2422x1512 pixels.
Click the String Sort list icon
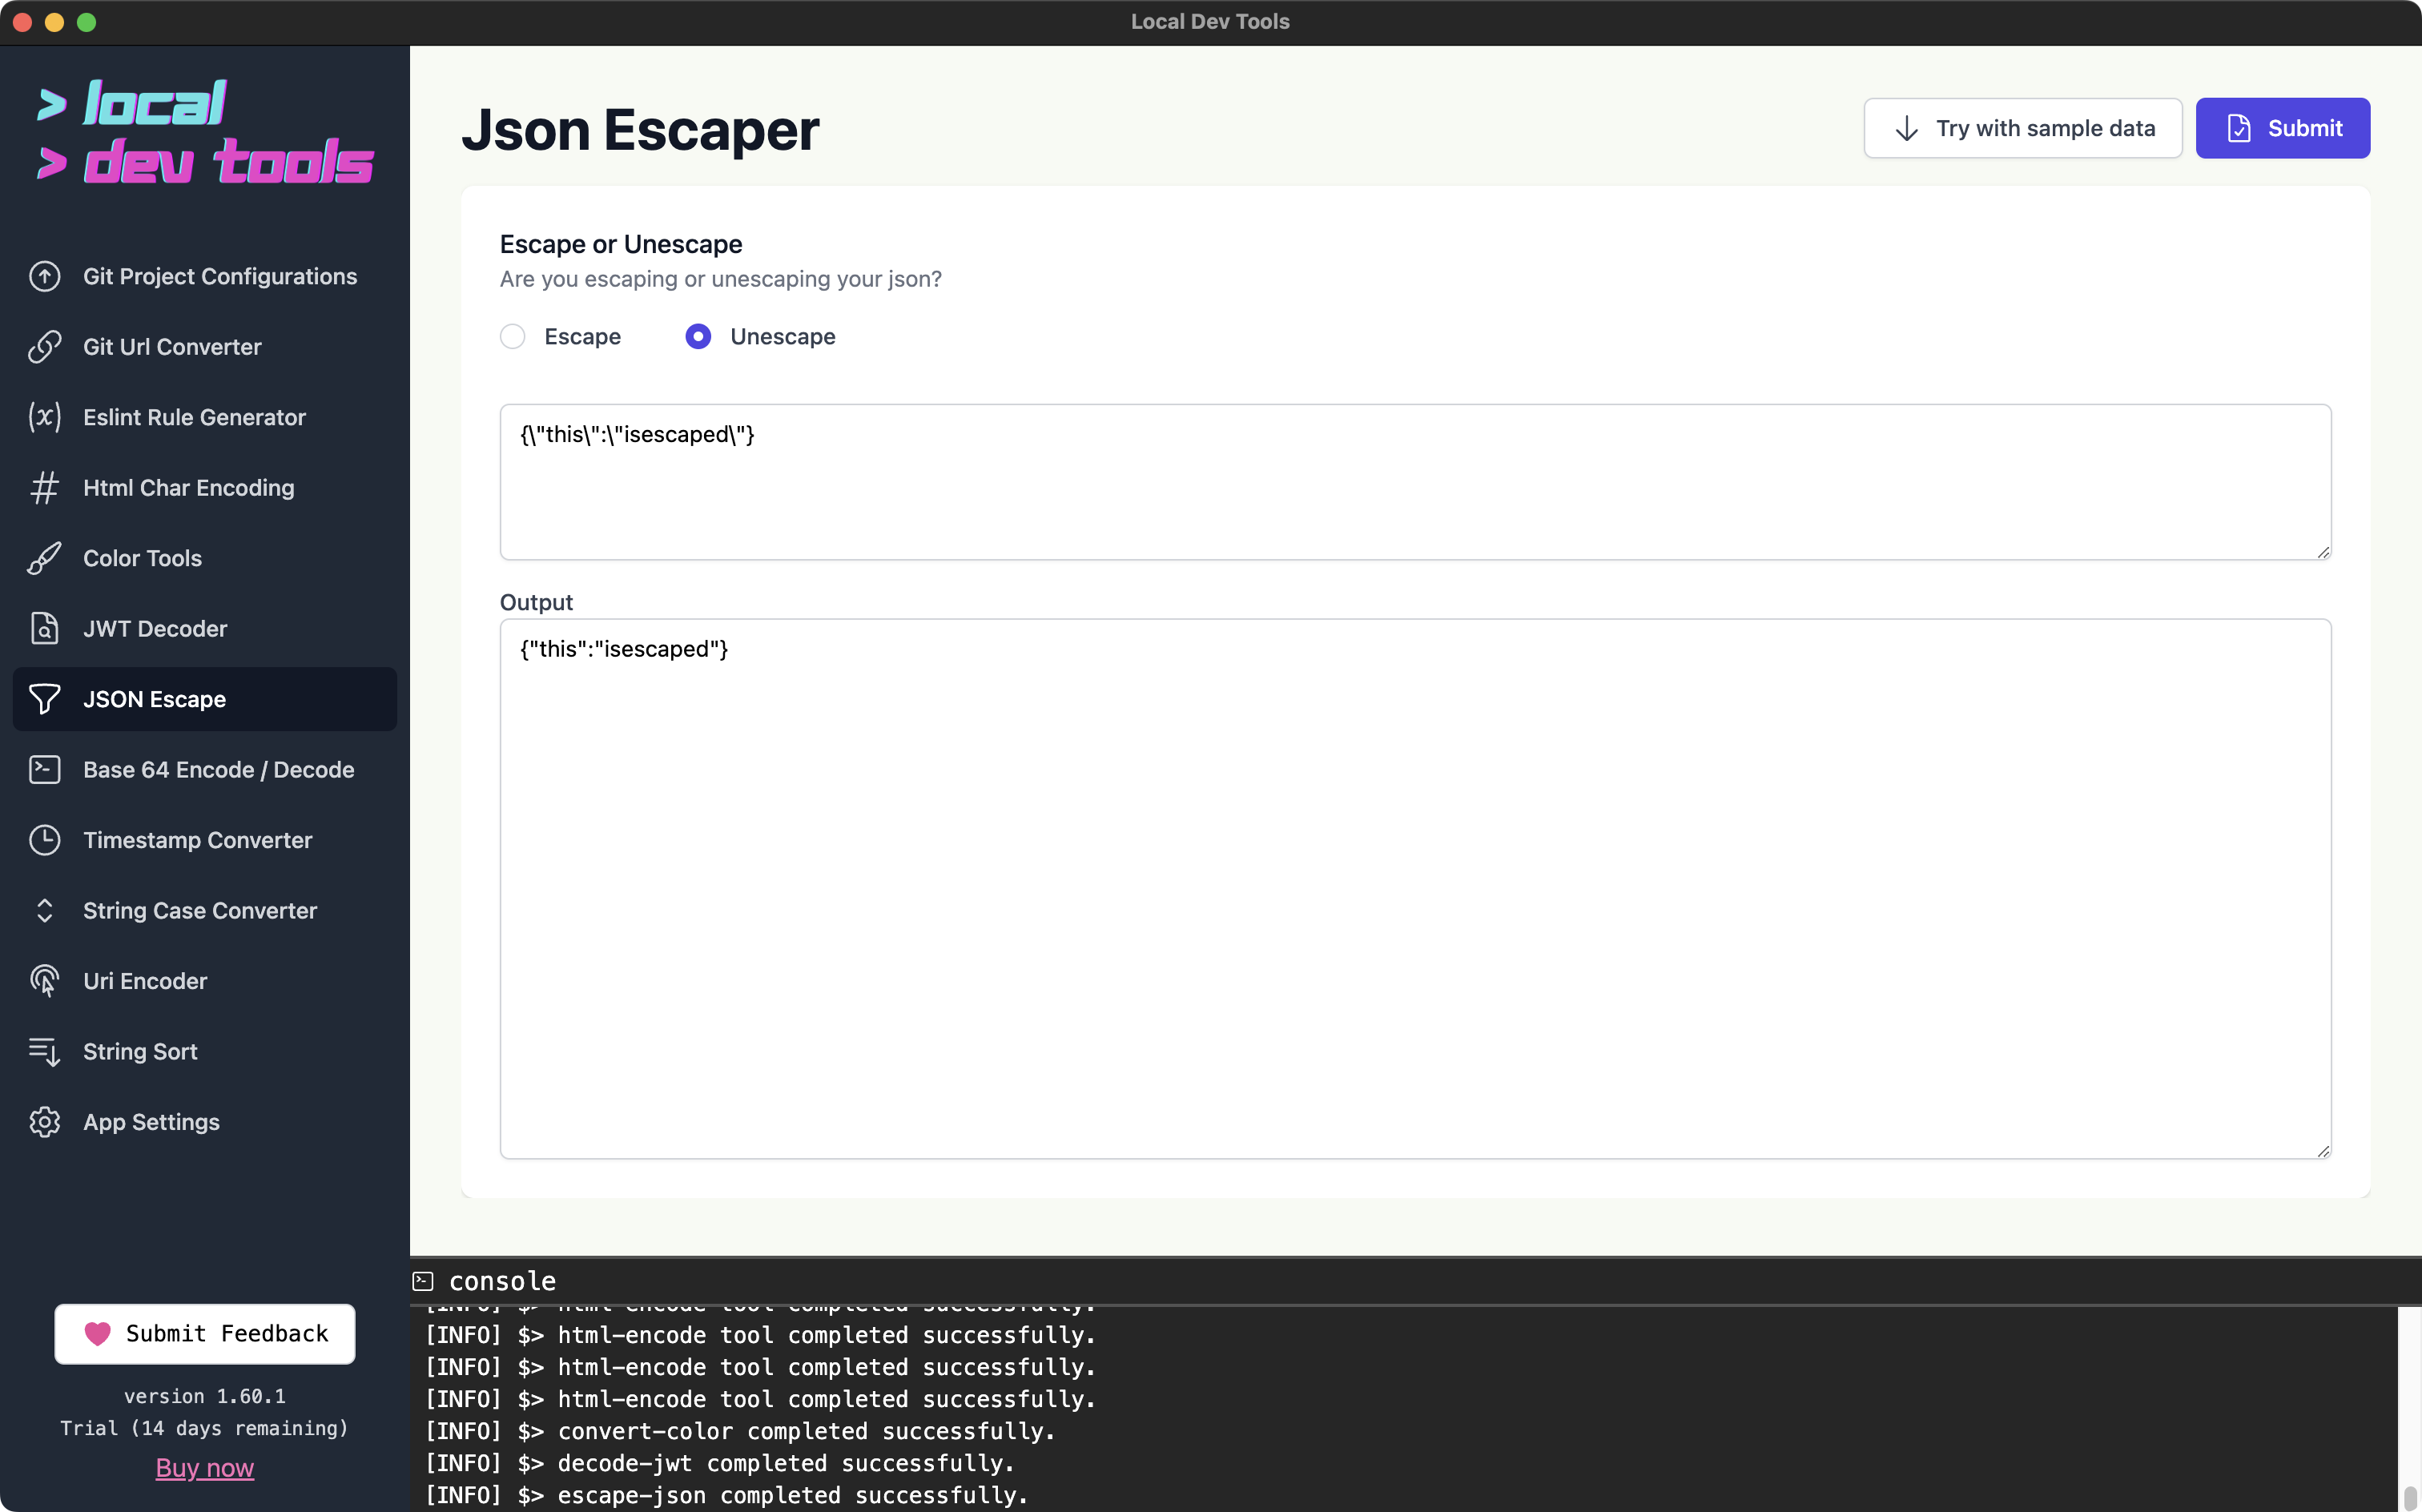coord(44,1052)
